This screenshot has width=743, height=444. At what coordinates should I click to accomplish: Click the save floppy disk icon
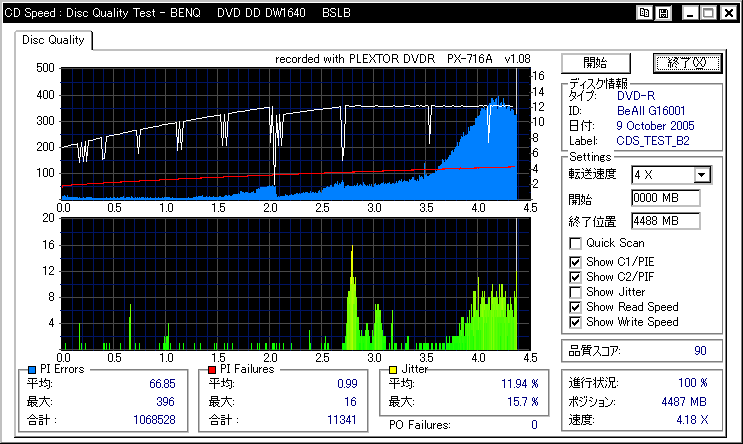coord(663,13)
